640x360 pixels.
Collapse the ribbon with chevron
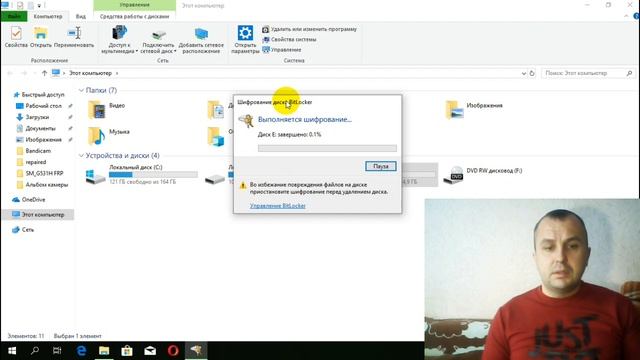(627, 16)
